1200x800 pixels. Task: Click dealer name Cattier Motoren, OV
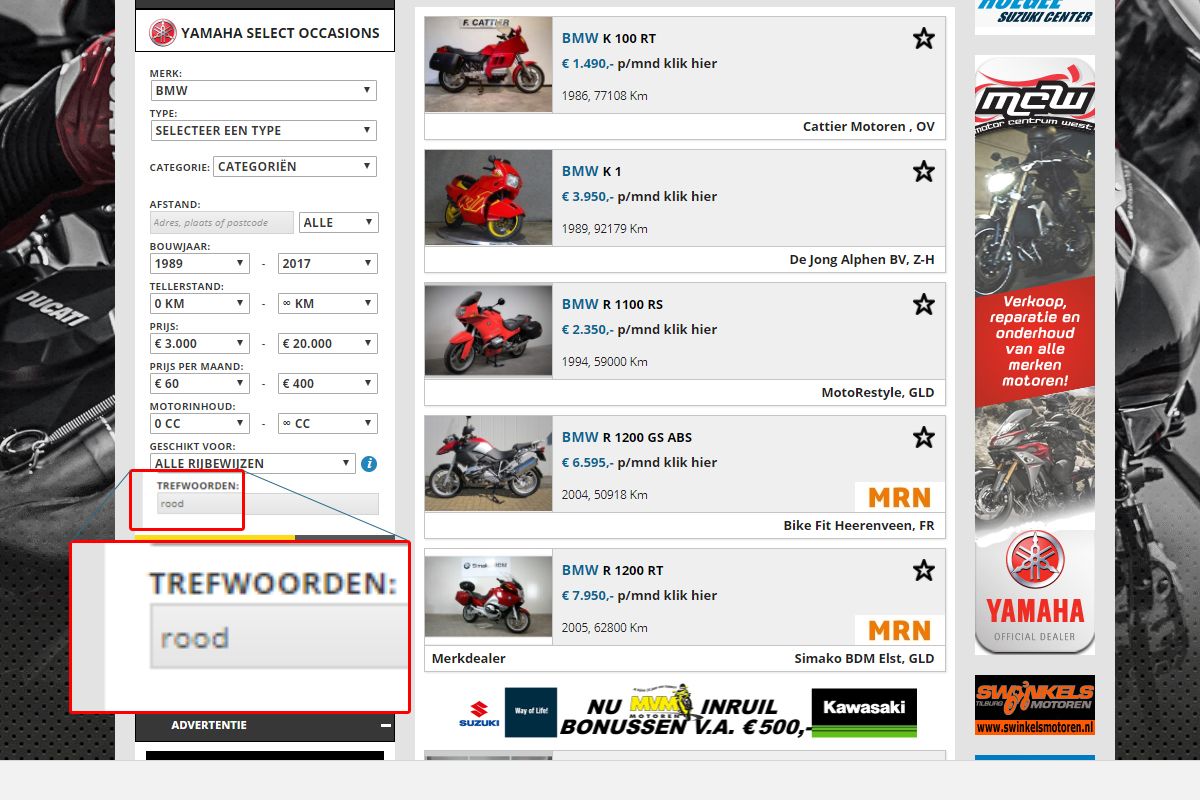click(869, 127)
